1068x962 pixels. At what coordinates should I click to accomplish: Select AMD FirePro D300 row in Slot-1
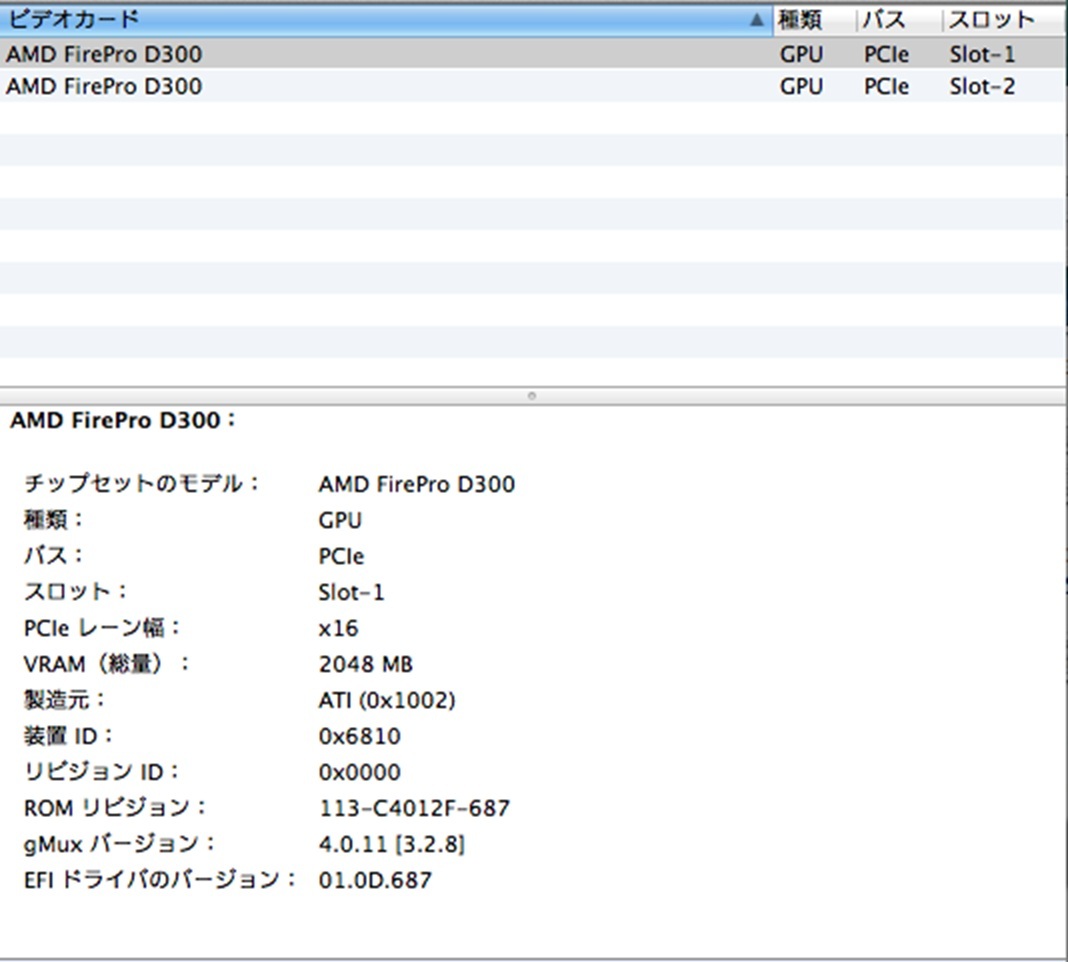tap(533, 54)
